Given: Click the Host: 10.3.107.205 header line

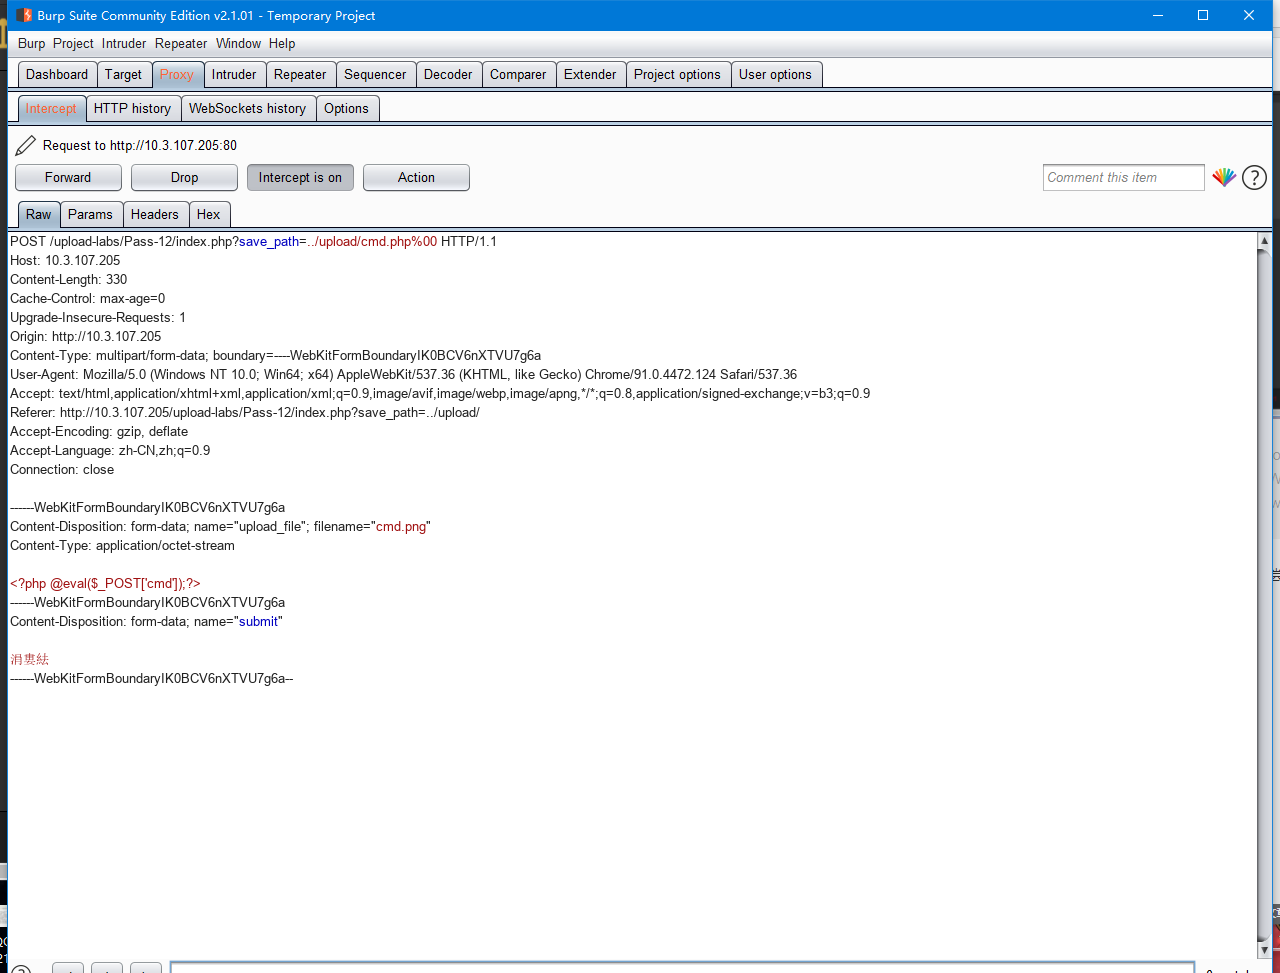Looking at the screenshot, I should coord(65,260).
